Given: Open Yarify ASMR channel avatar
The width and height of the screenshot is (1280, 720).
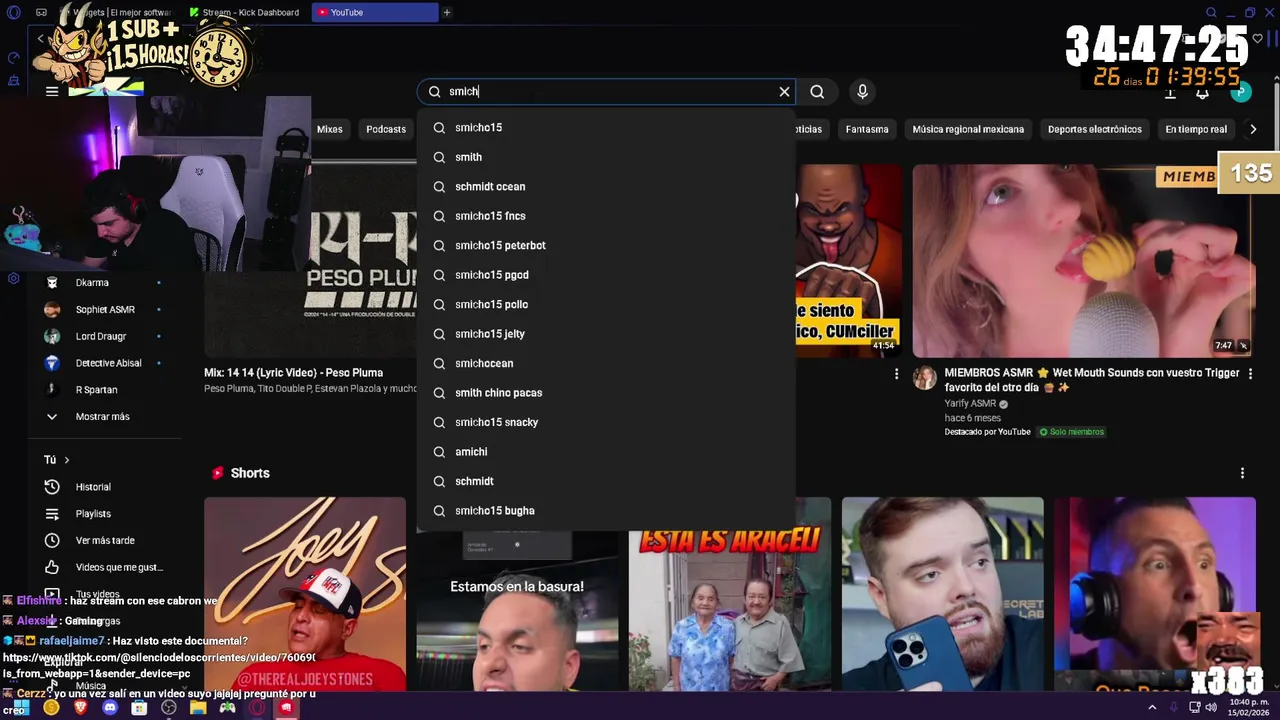Looking at the screenshot, I should pos(925,378).
